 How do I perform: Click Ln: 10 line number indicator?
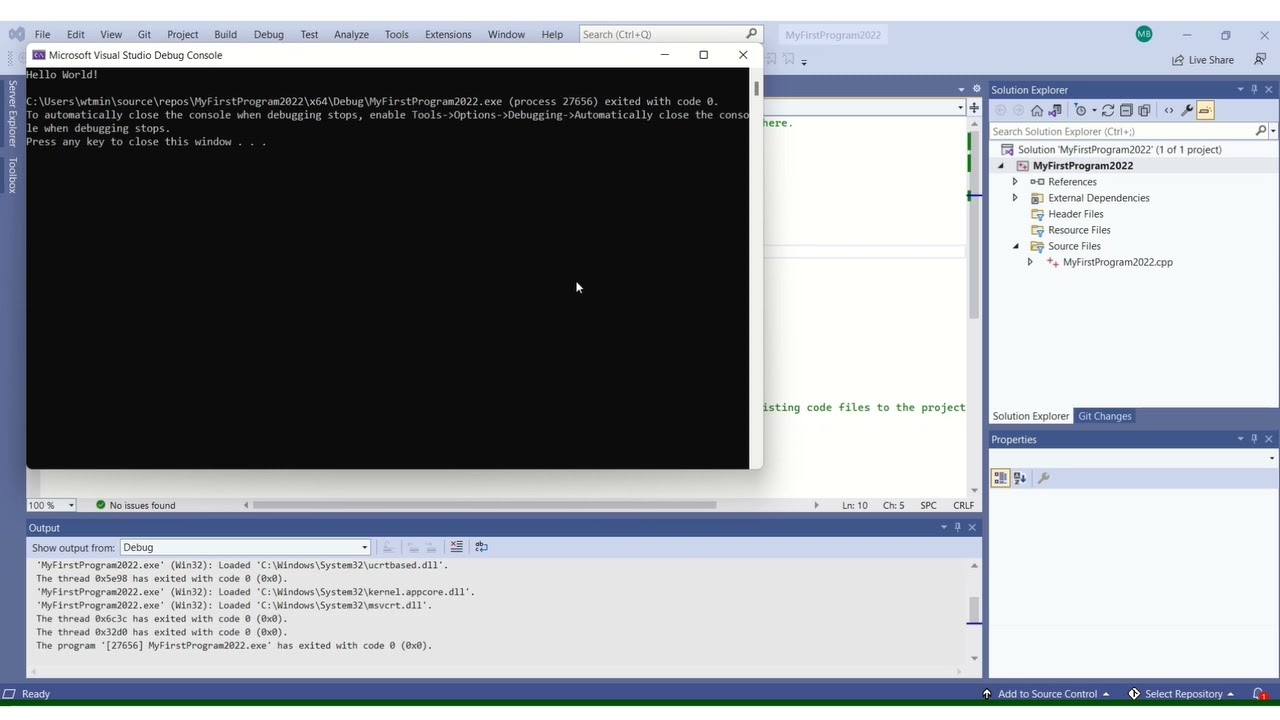[855, 505]
